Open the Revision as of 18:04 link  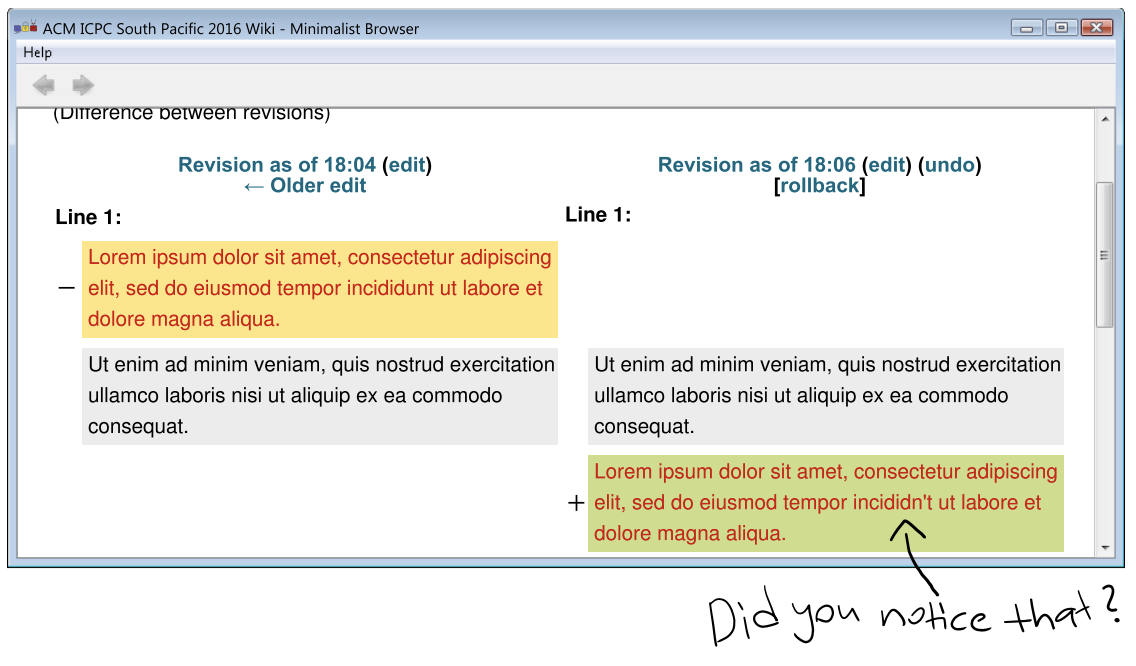tap(276, 165)
